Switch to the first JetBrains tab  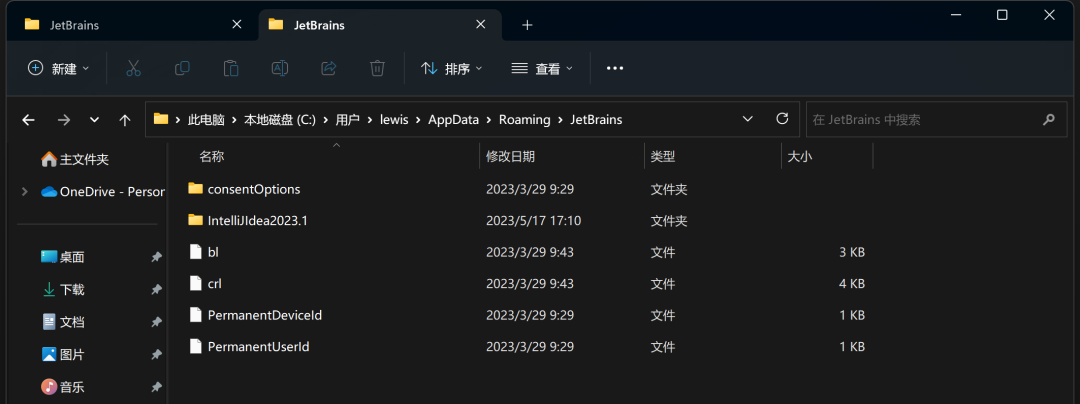131,25
